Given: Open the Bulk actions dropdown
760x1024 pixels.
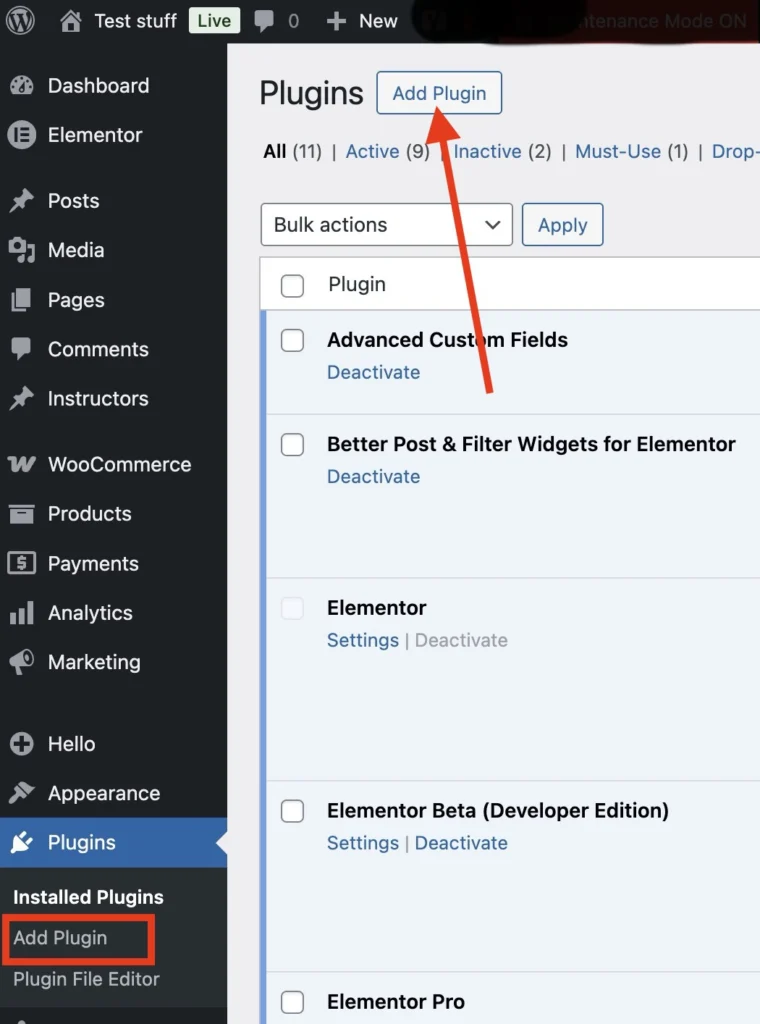Looking at the screenshot, I should pos(386,225).
